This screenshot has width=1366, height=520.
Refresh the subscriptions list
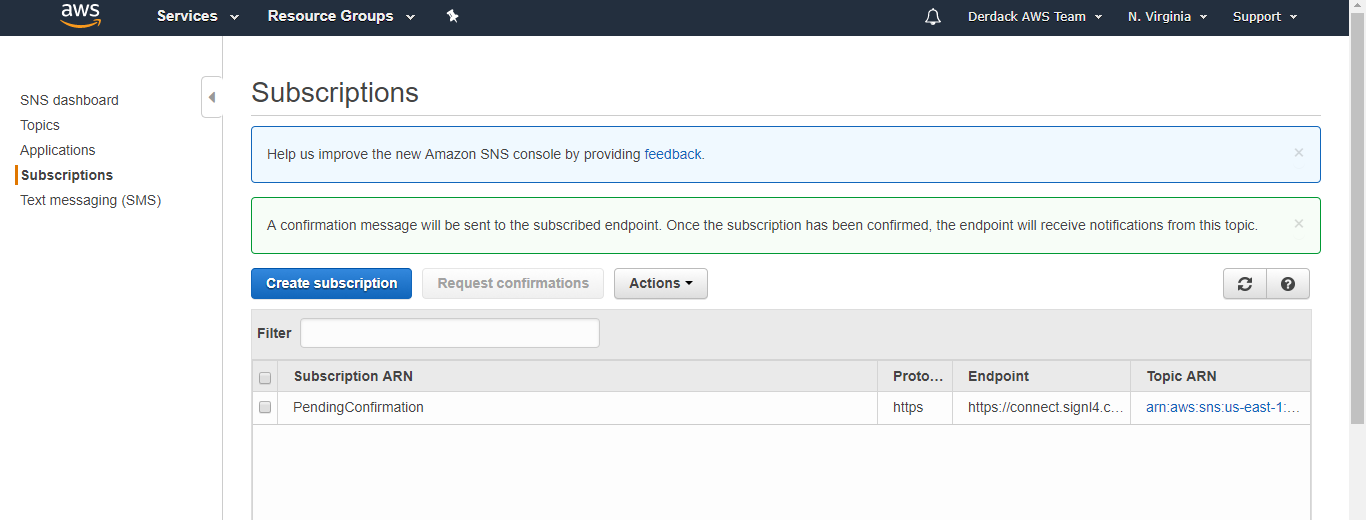[1245, 284]
